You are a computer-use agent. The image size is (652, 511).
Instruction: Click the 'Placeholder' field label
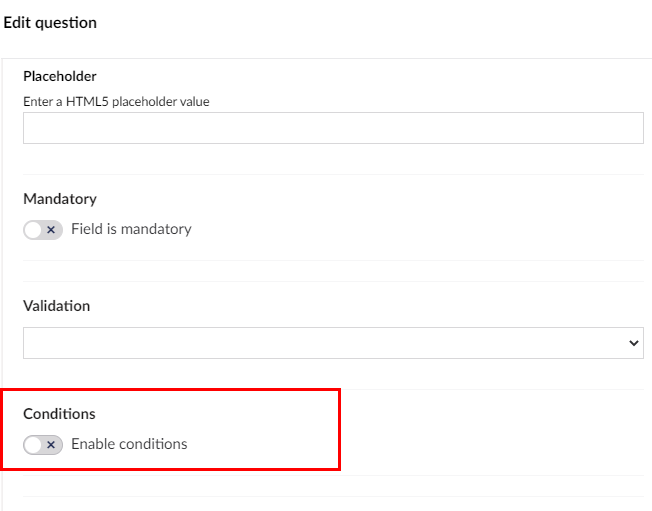[60, 76]
